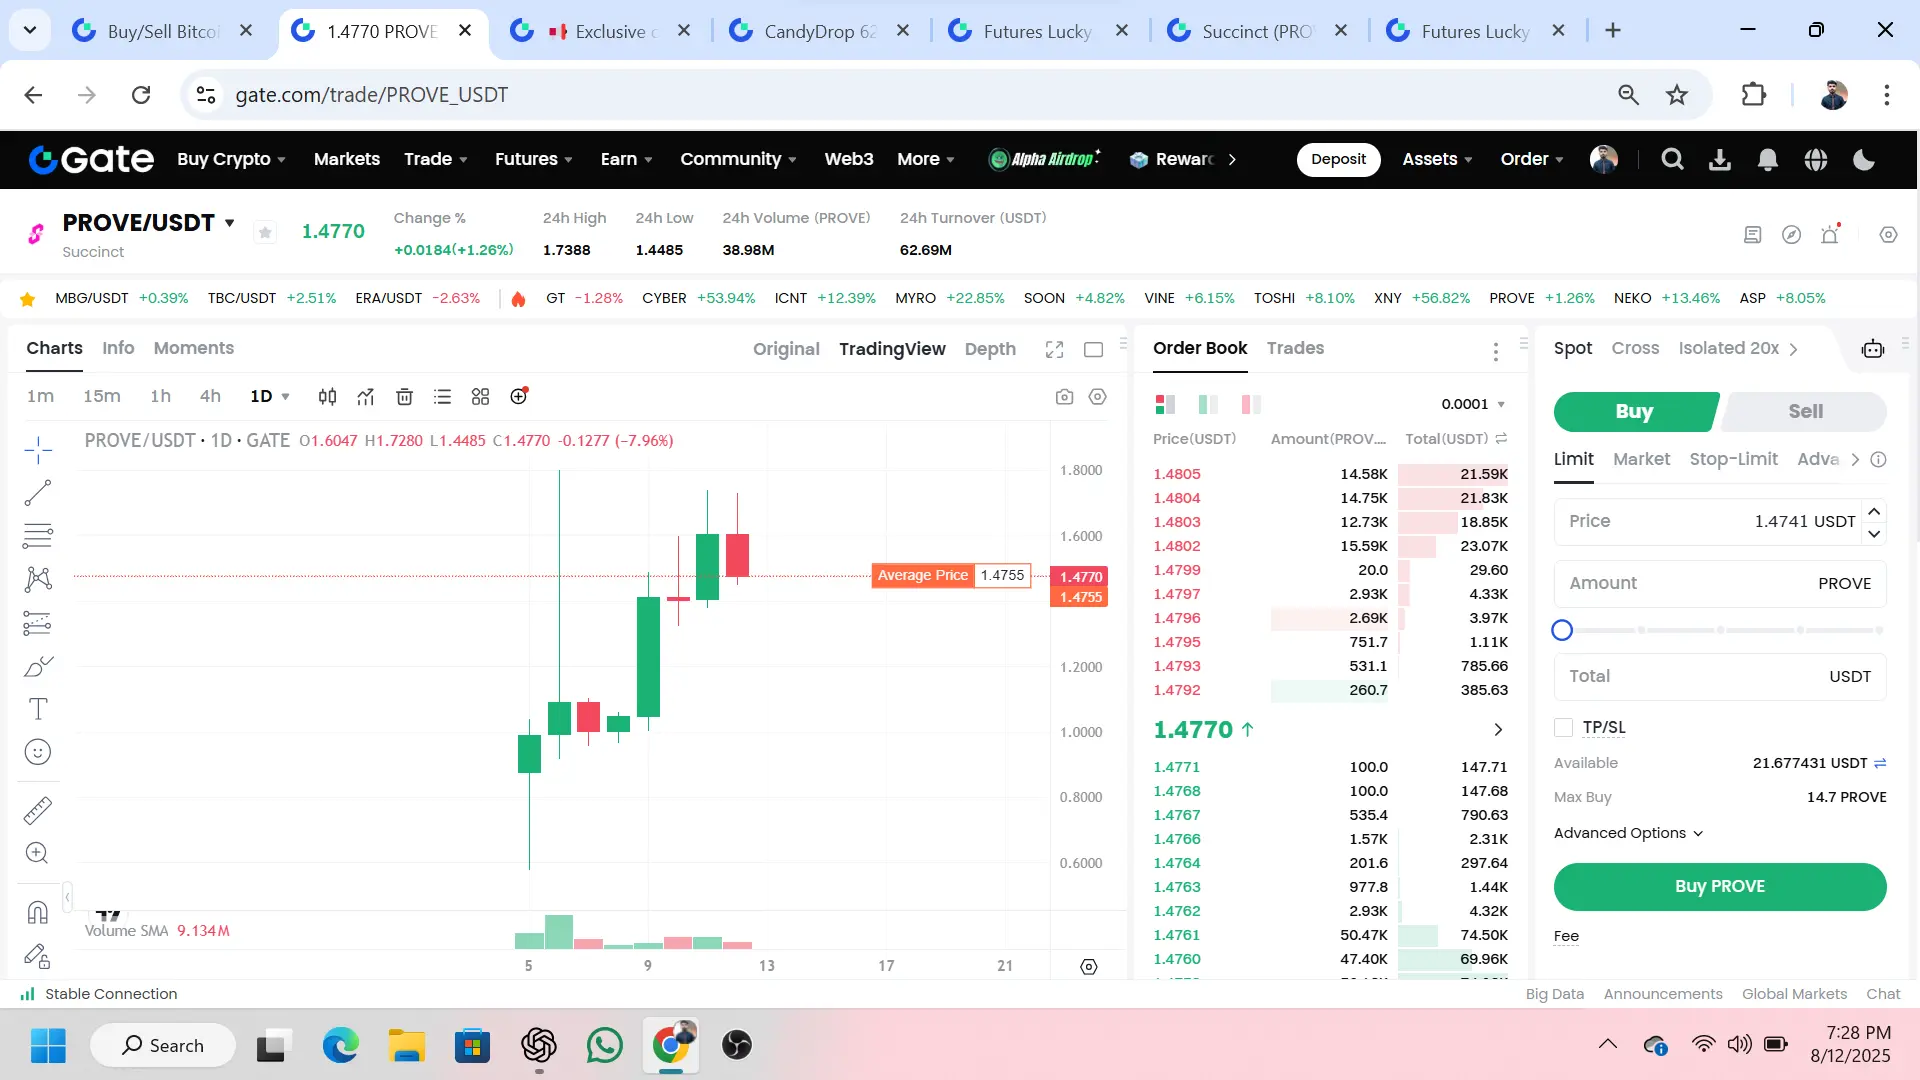The width and height of the screenshot is (1920, 1080).
Task: Click the amount percentage slider handle
Action: 1562,630
